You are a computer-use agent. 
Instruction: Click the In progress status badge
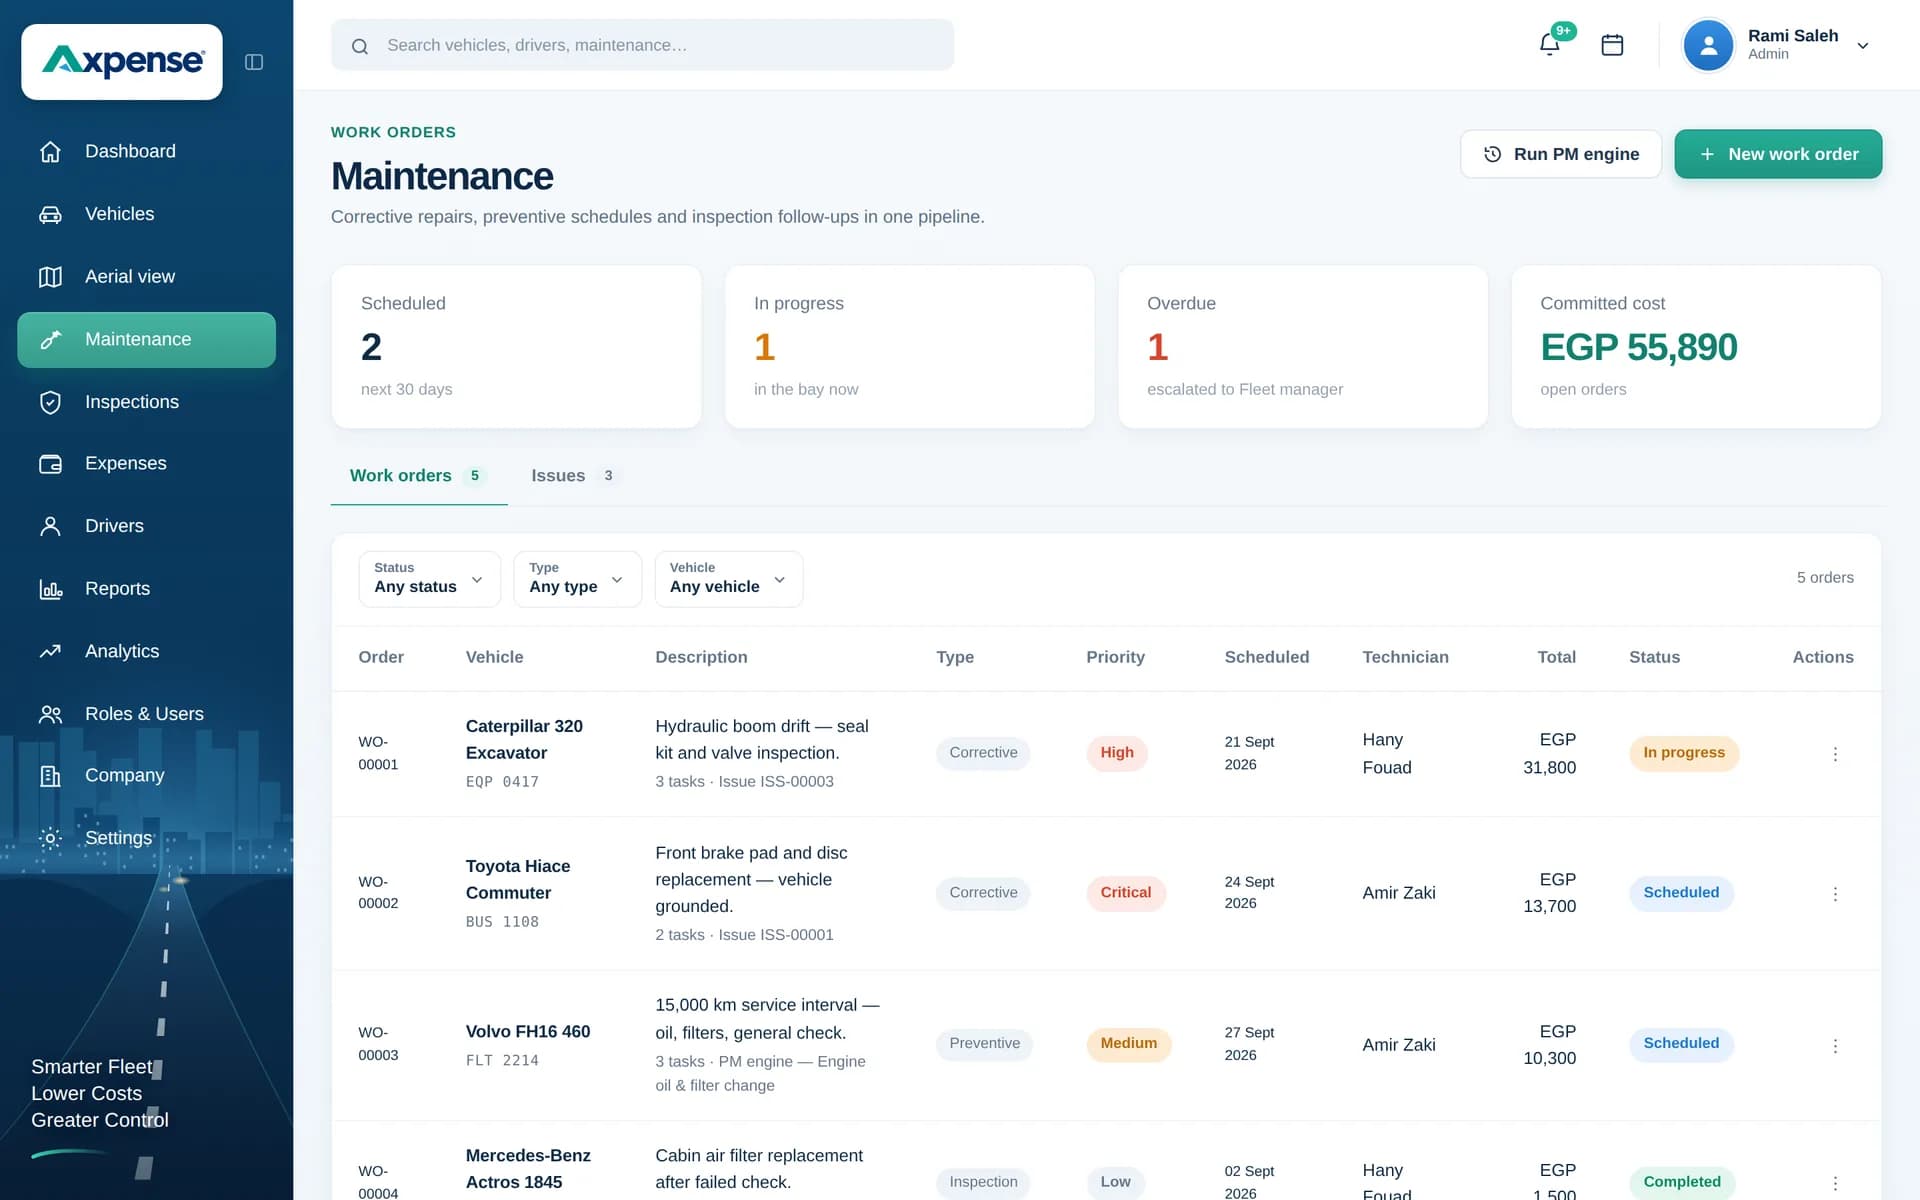(1684, 753)
